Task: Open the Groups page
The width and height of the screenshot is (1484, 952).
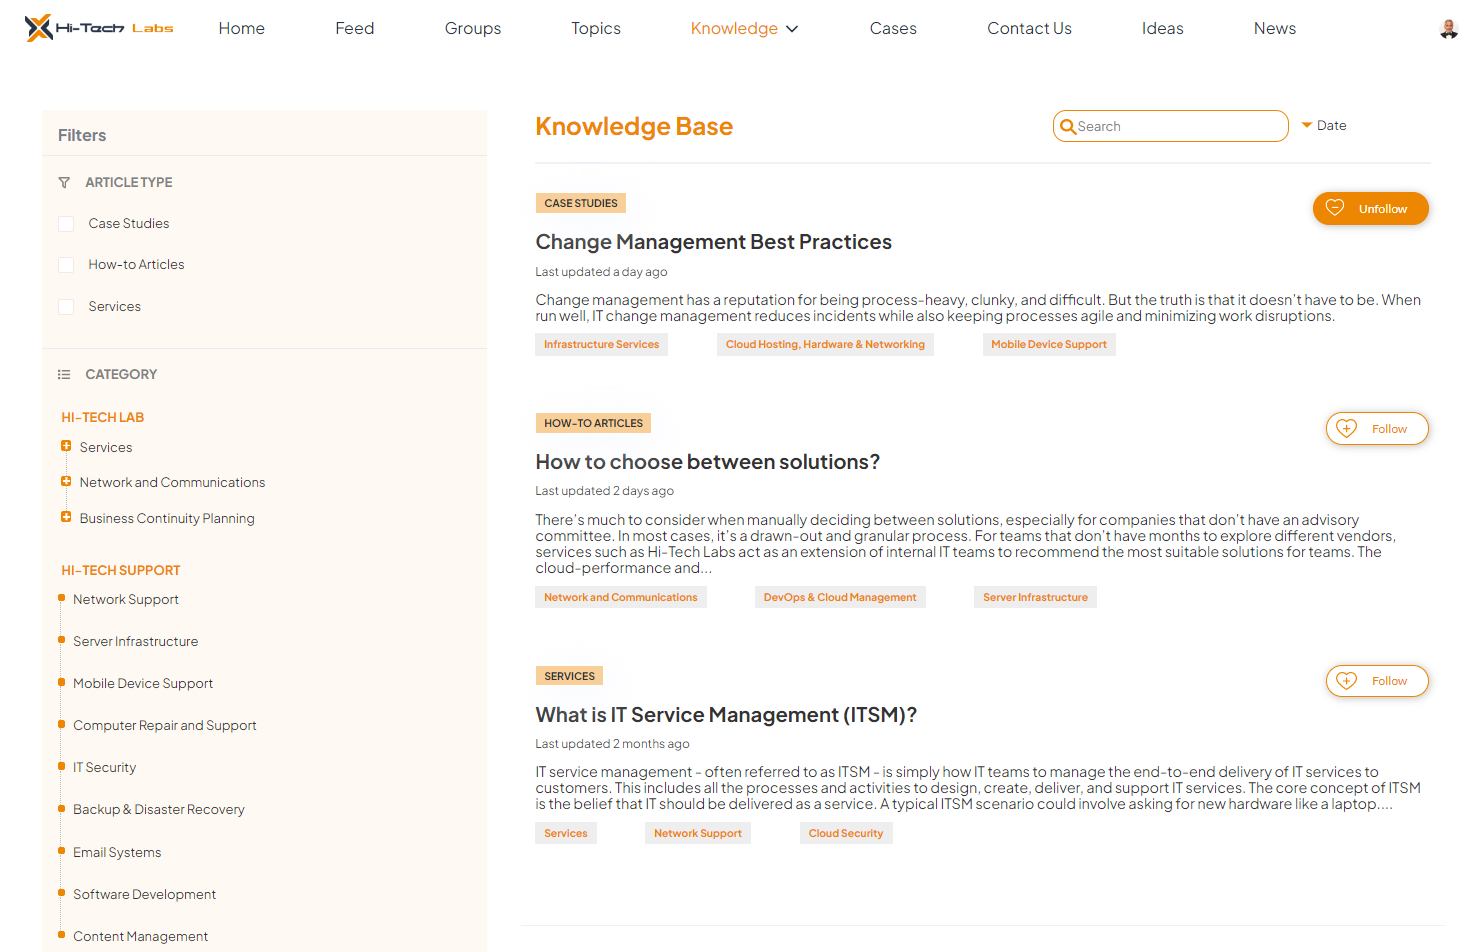Action: [473, 28]
